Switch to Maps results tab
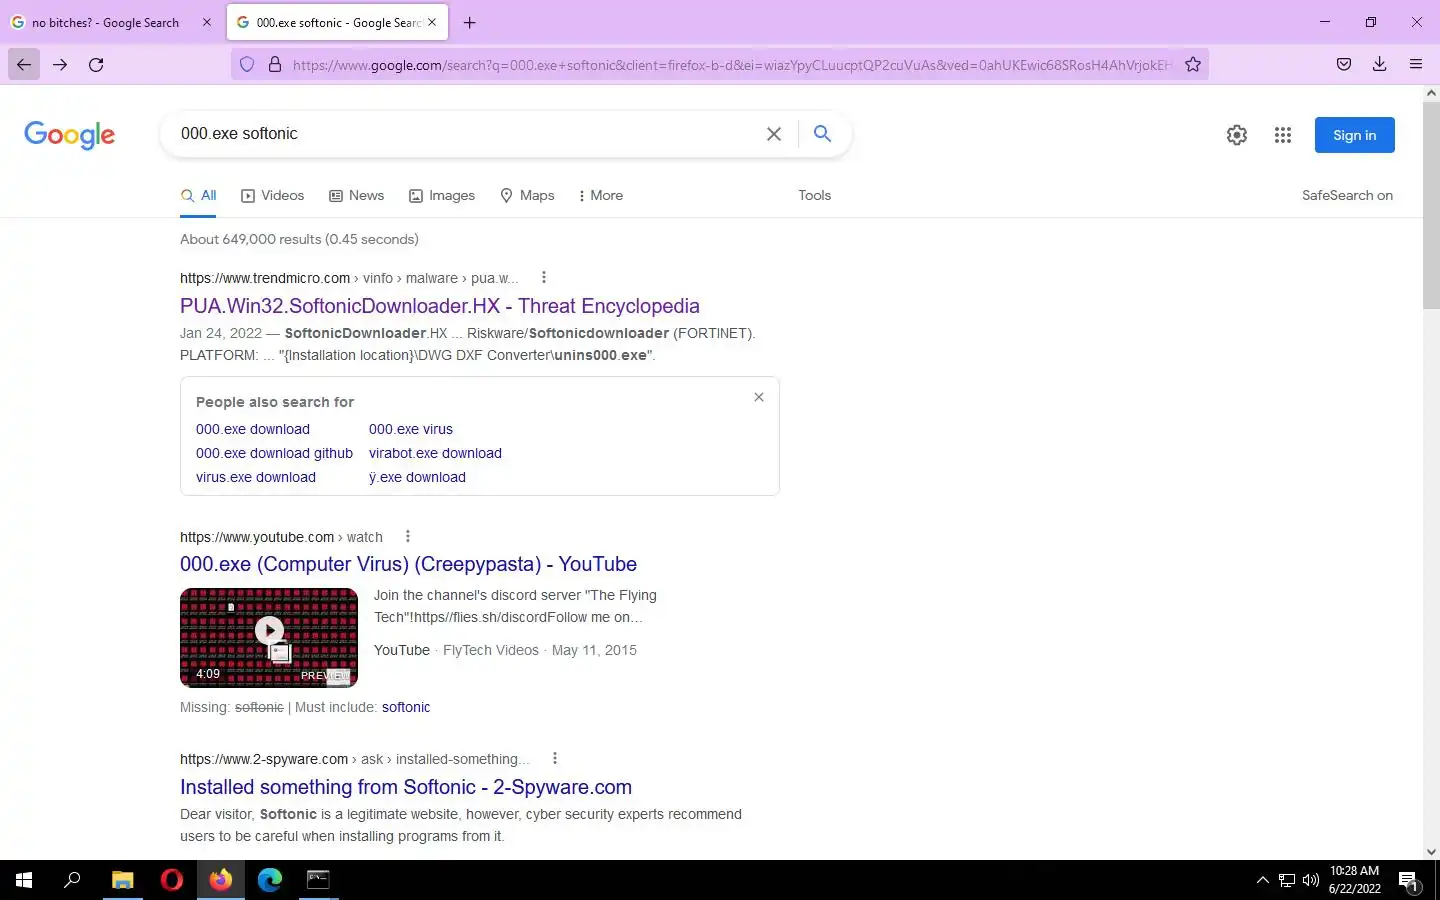This screenshot has width=1440, height=900. tap(527, 196)
